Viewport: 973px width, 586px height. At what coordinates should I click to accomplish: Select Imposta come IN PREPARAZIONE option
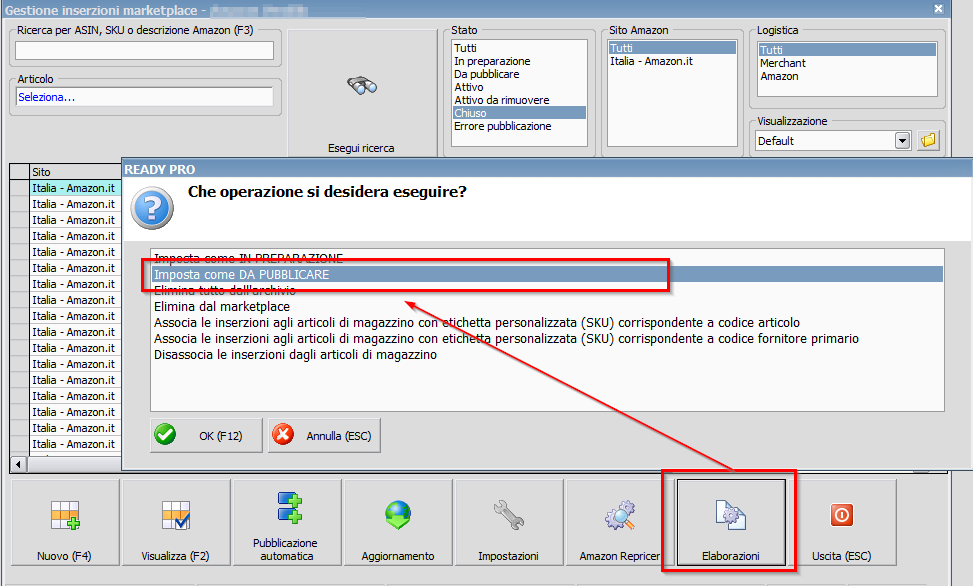click(547, 258)
